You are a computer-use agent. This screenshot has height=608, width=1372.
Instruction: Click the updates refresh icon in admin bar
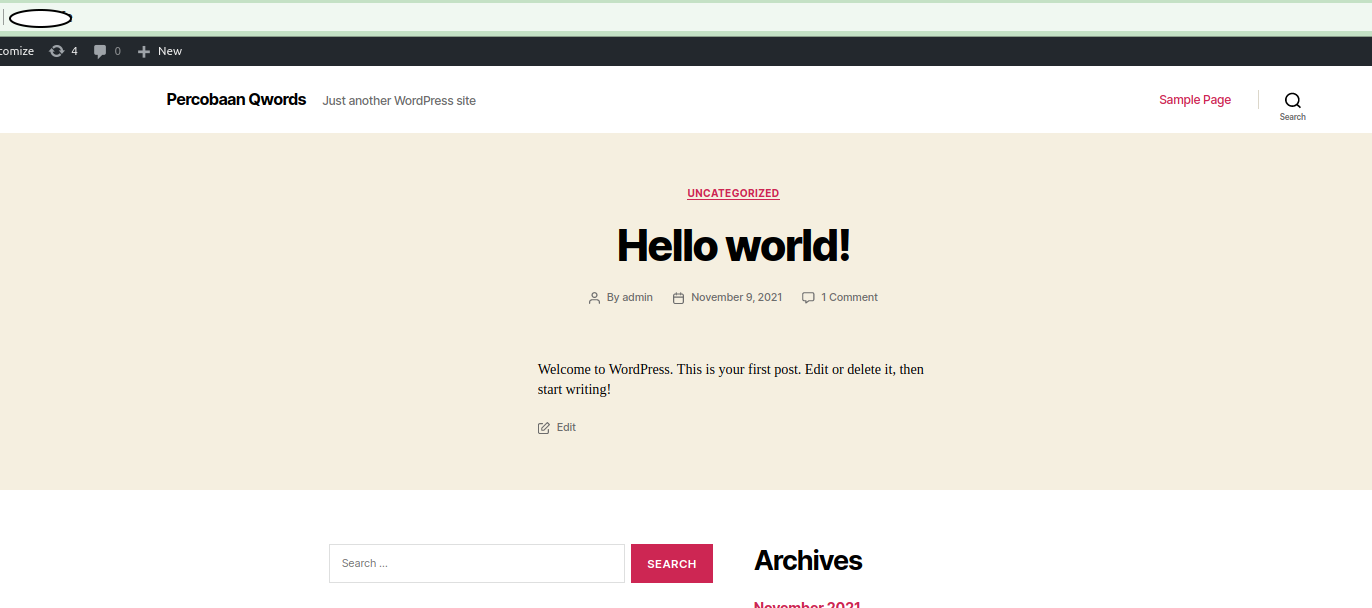[56, 50]
